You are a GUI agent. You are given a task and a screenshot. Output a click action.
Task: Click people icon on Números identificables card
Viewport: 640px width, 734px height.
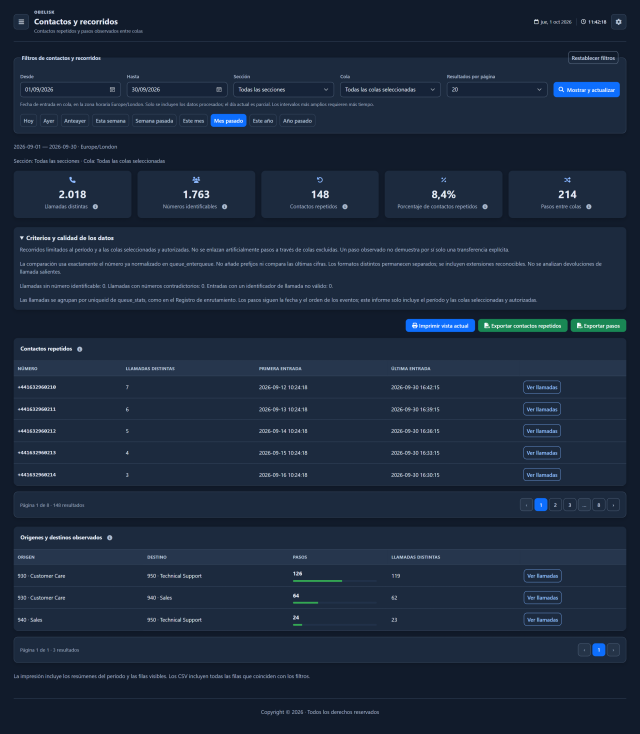(196, 180)
